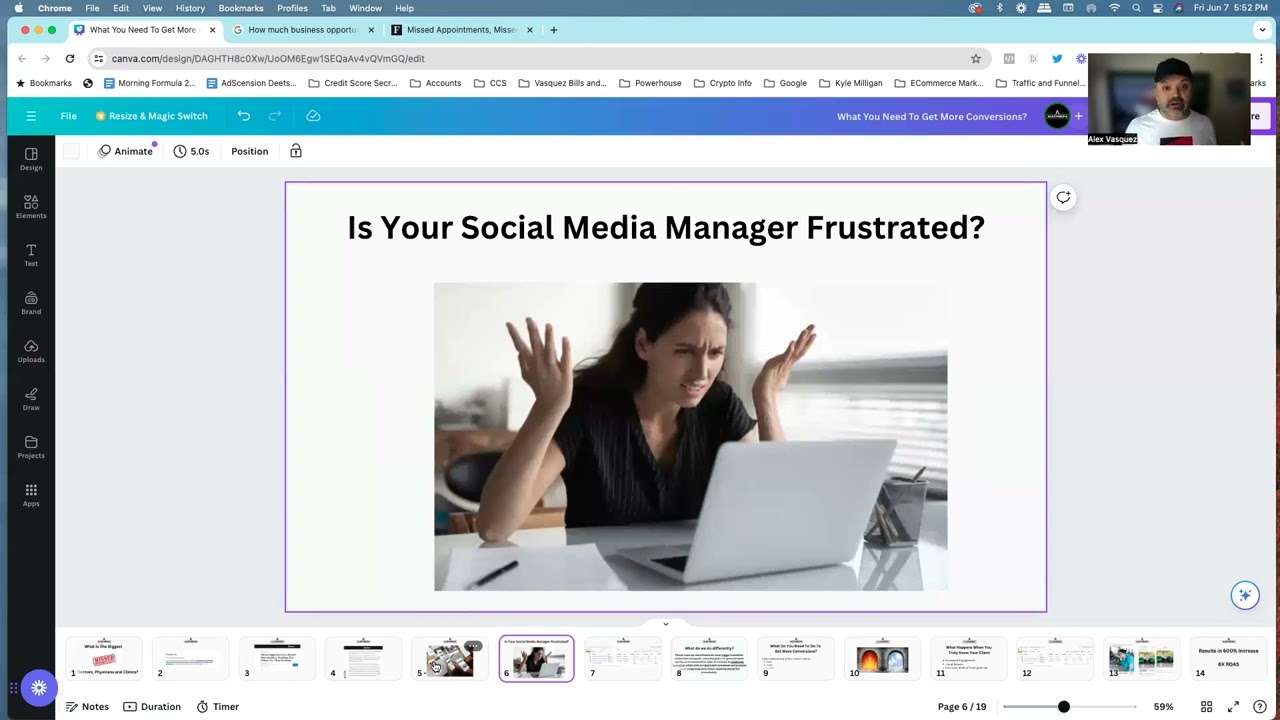Open the Uploads panel

(31, 351)
